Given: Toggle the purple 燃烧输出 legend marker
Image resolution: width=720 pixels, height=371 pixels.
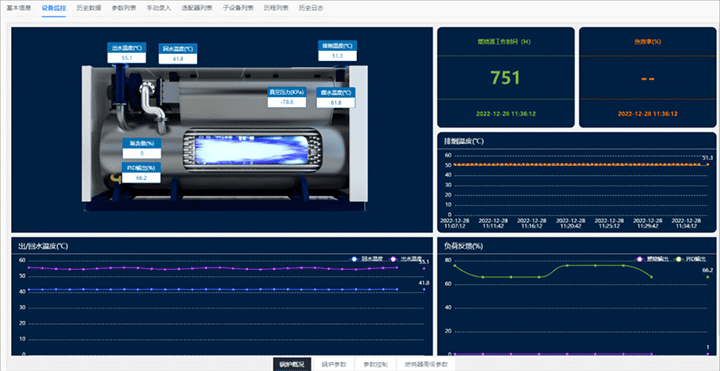Looking at the screenshot, I should click(x=639, y=259).
